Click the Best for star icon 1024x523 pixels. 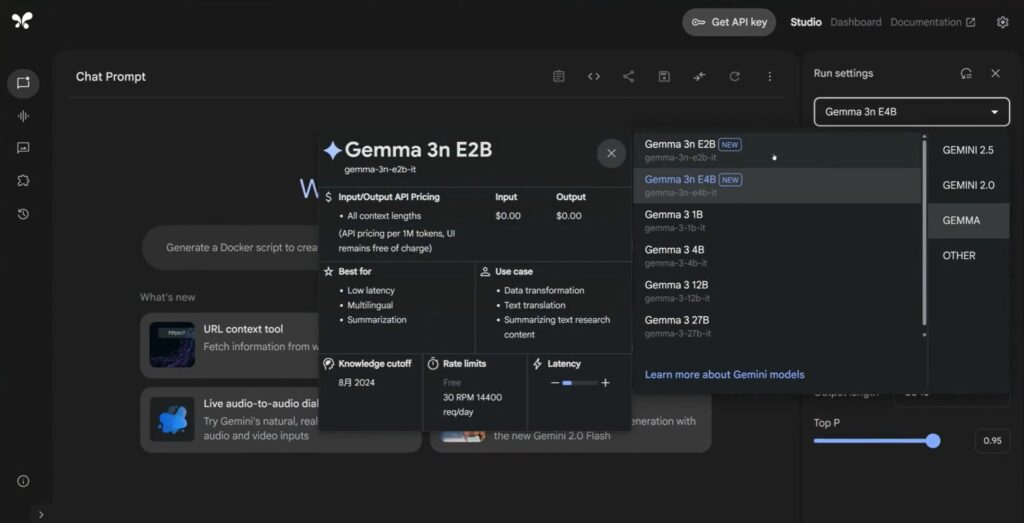328,271
